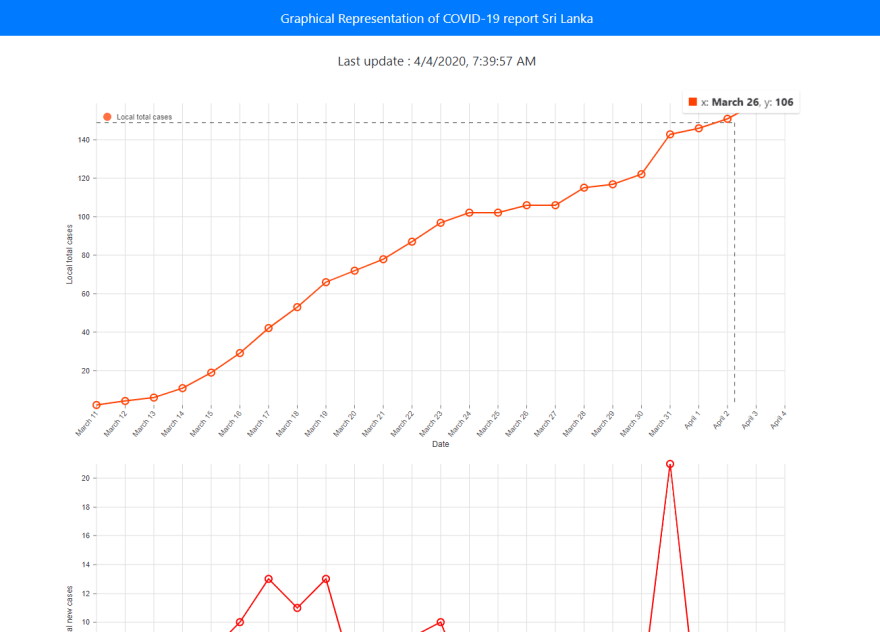Select the March 21 point on total cases chart

tap(383, 259)
